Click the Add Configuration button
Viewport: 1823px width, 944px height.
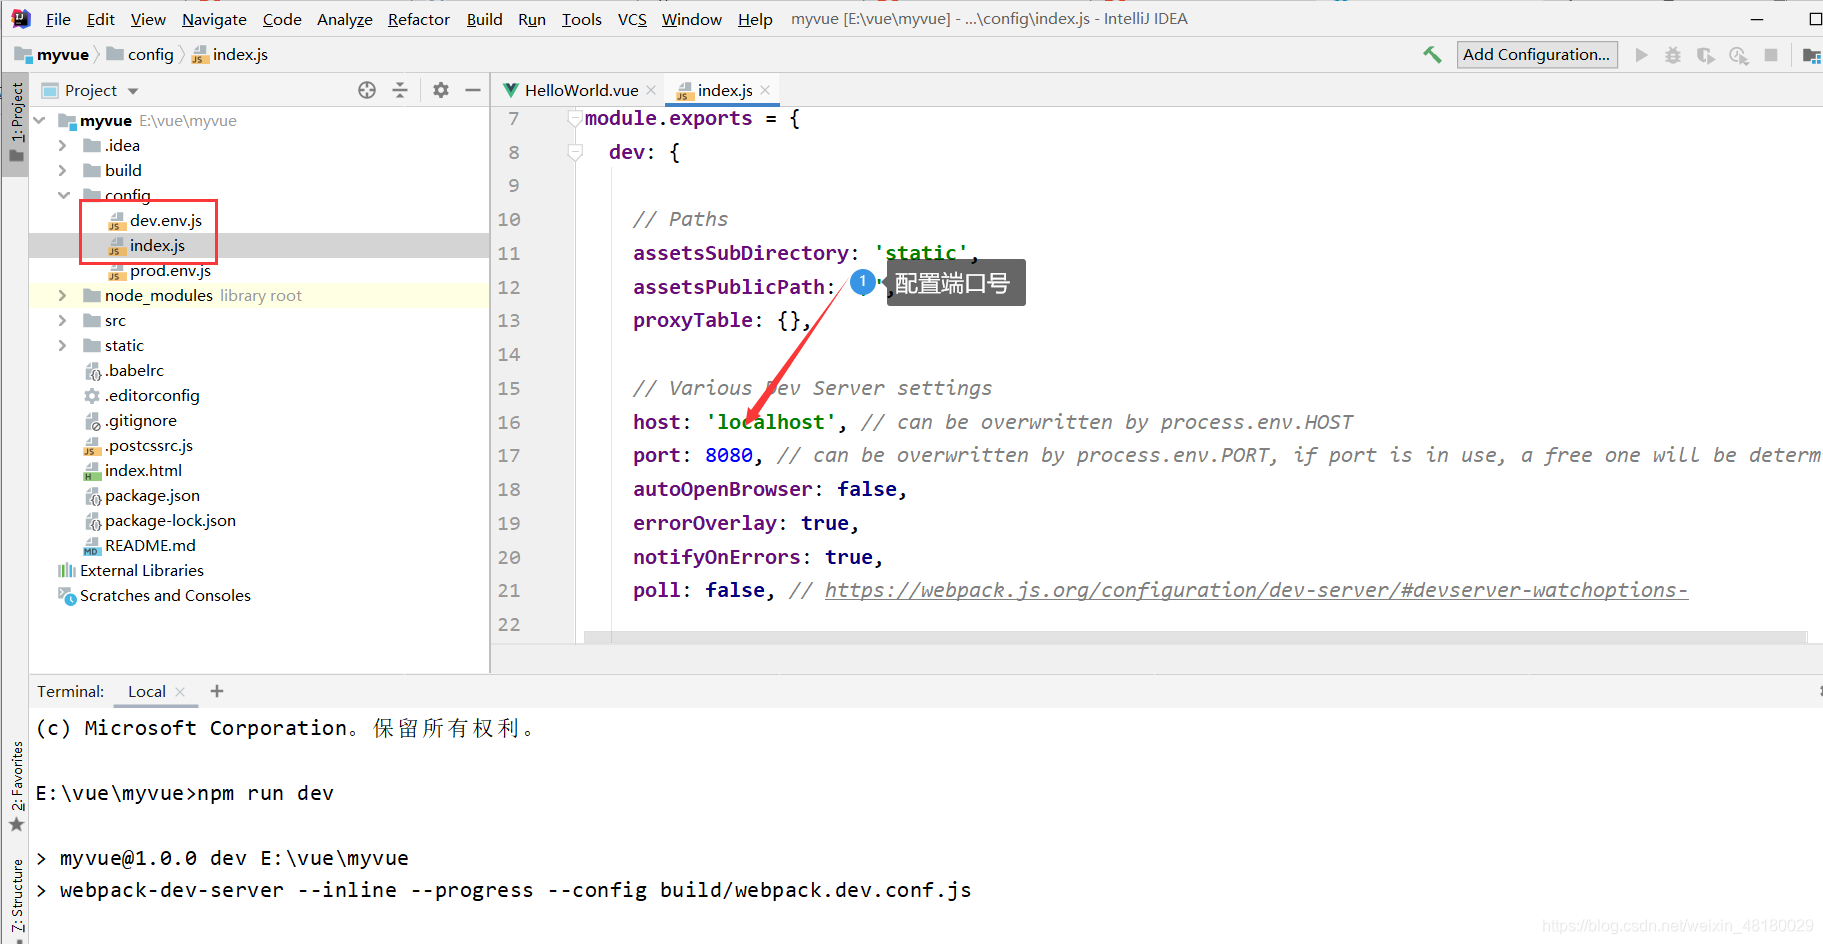[1537, 55]
